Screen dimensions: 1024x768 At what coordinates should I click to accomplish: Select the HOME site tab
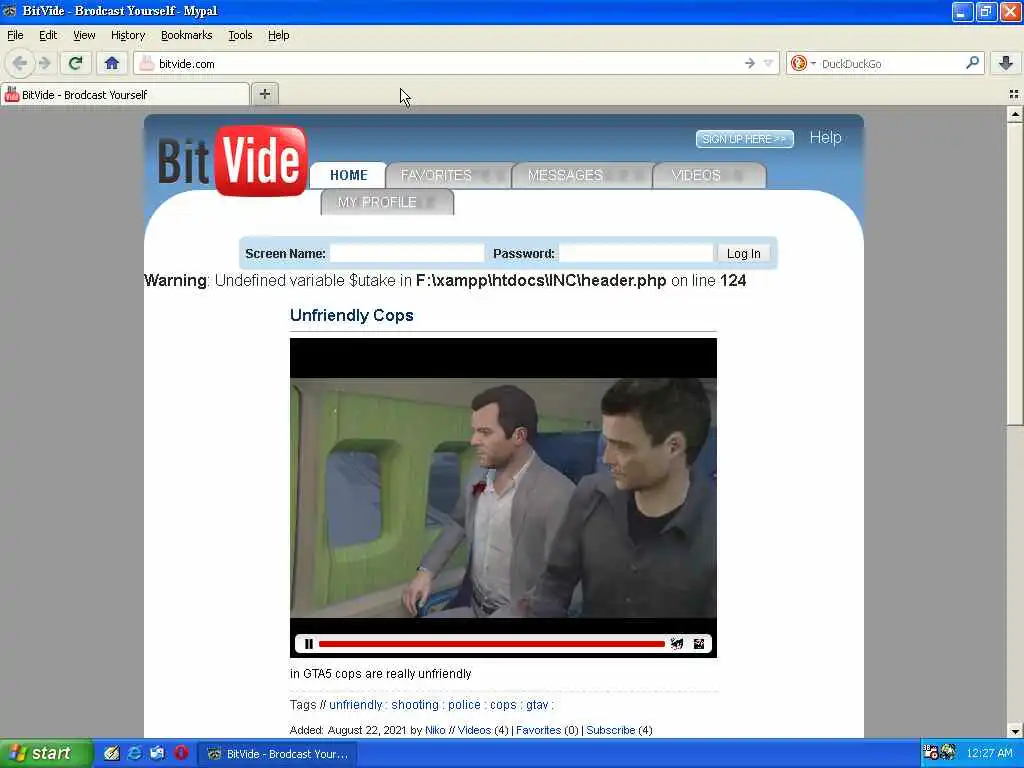(348, 175)
